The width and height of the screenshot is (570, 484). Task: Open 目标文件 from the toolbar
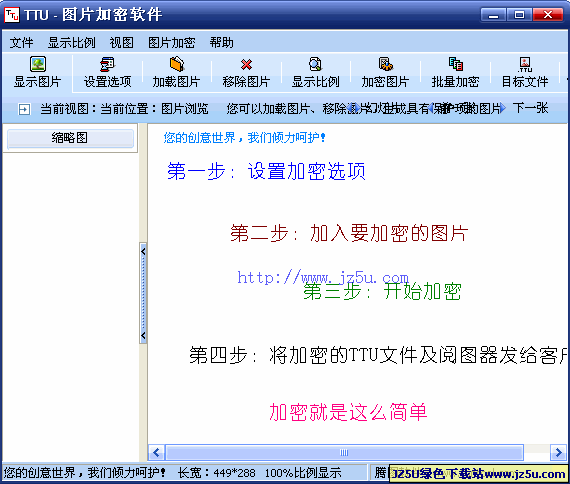[x=525, y=72]
